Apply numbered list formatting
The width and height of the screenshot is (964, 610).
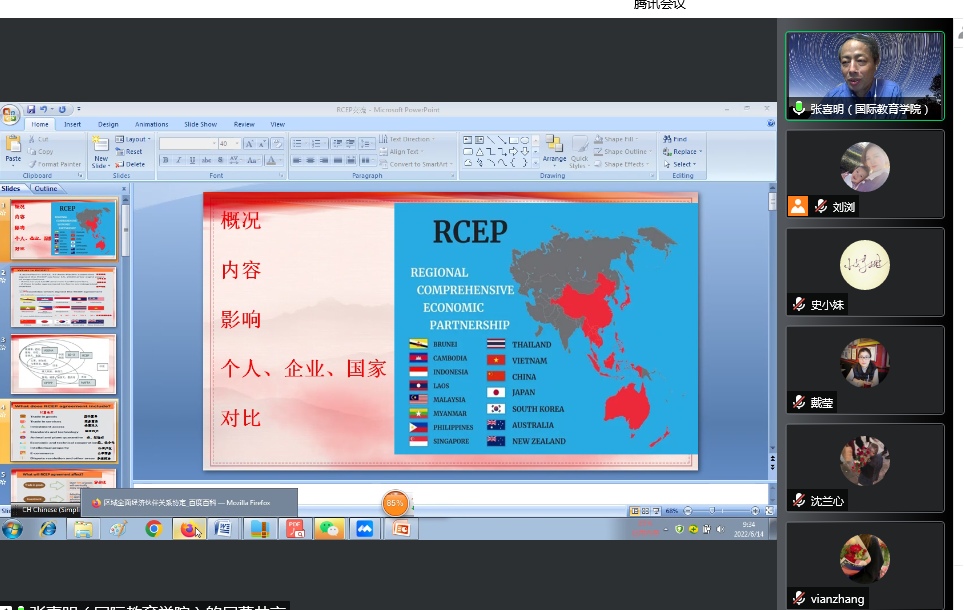tap(317, 144)
